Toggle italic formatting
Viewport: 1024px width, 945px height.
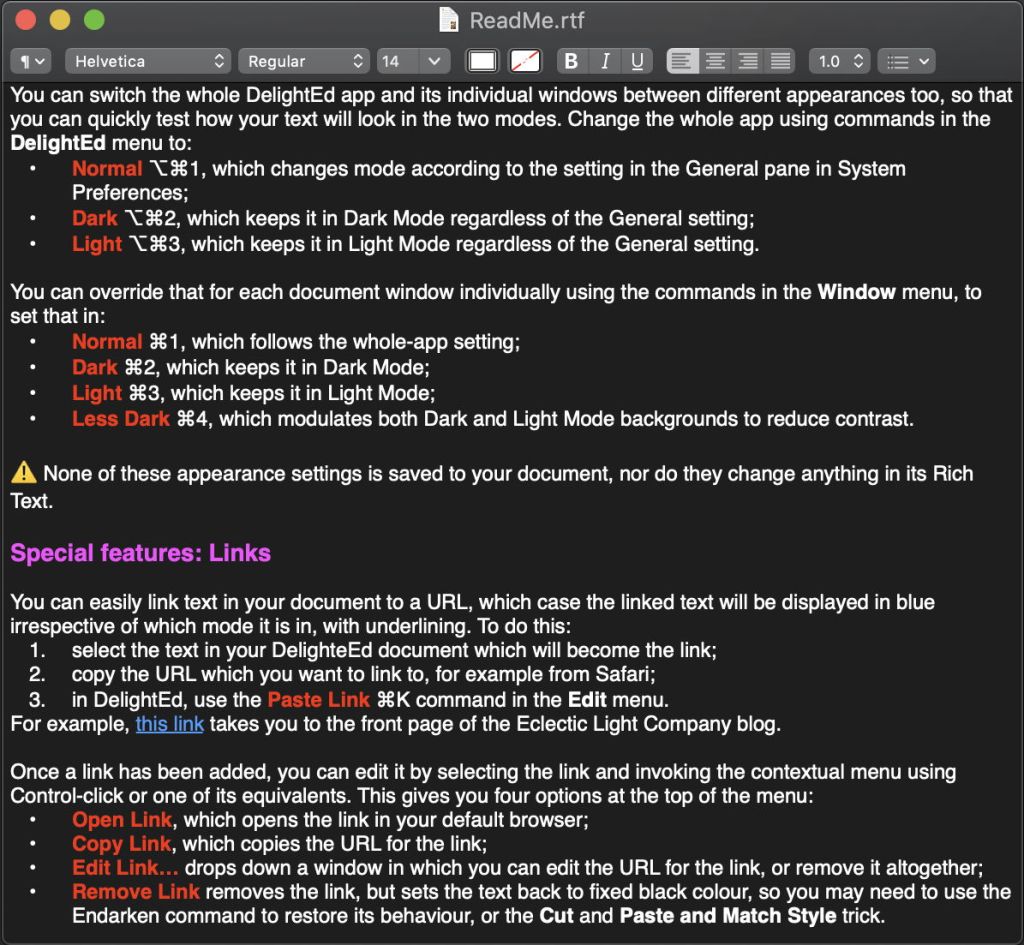pyautogui.click(x=604, y=61)
